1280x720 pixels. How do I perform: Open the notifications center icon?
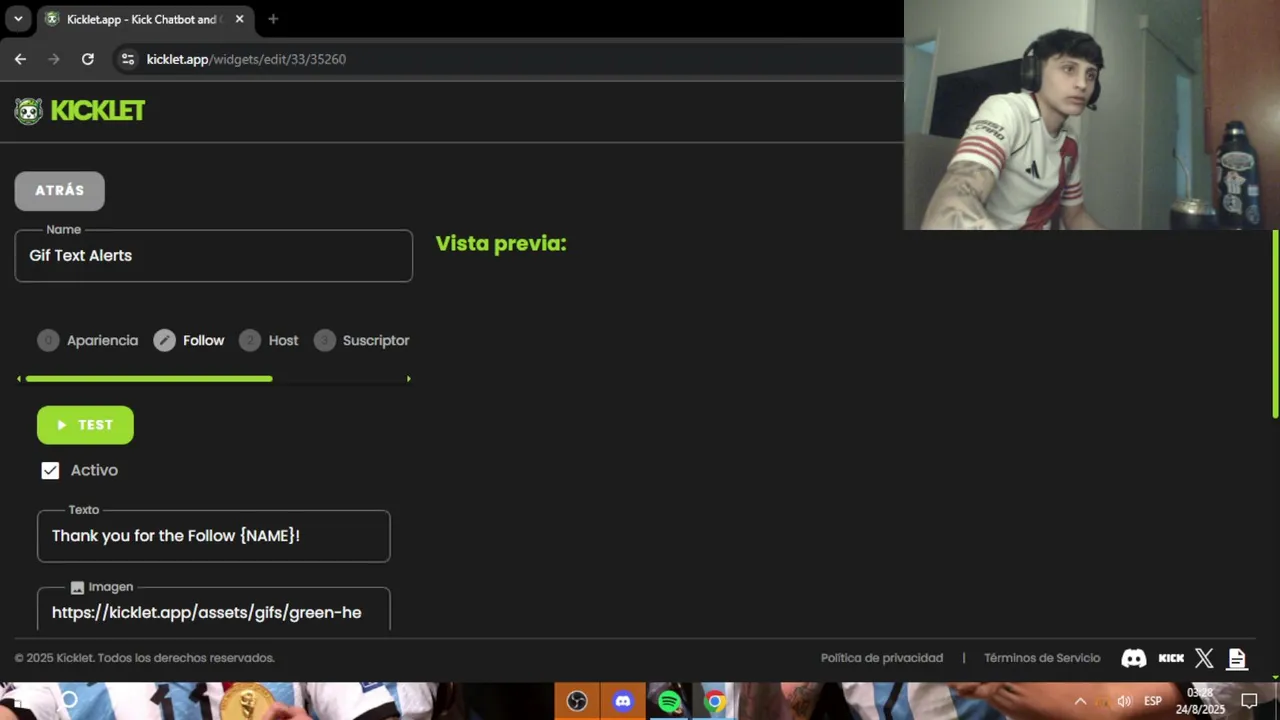(1249, 701)
